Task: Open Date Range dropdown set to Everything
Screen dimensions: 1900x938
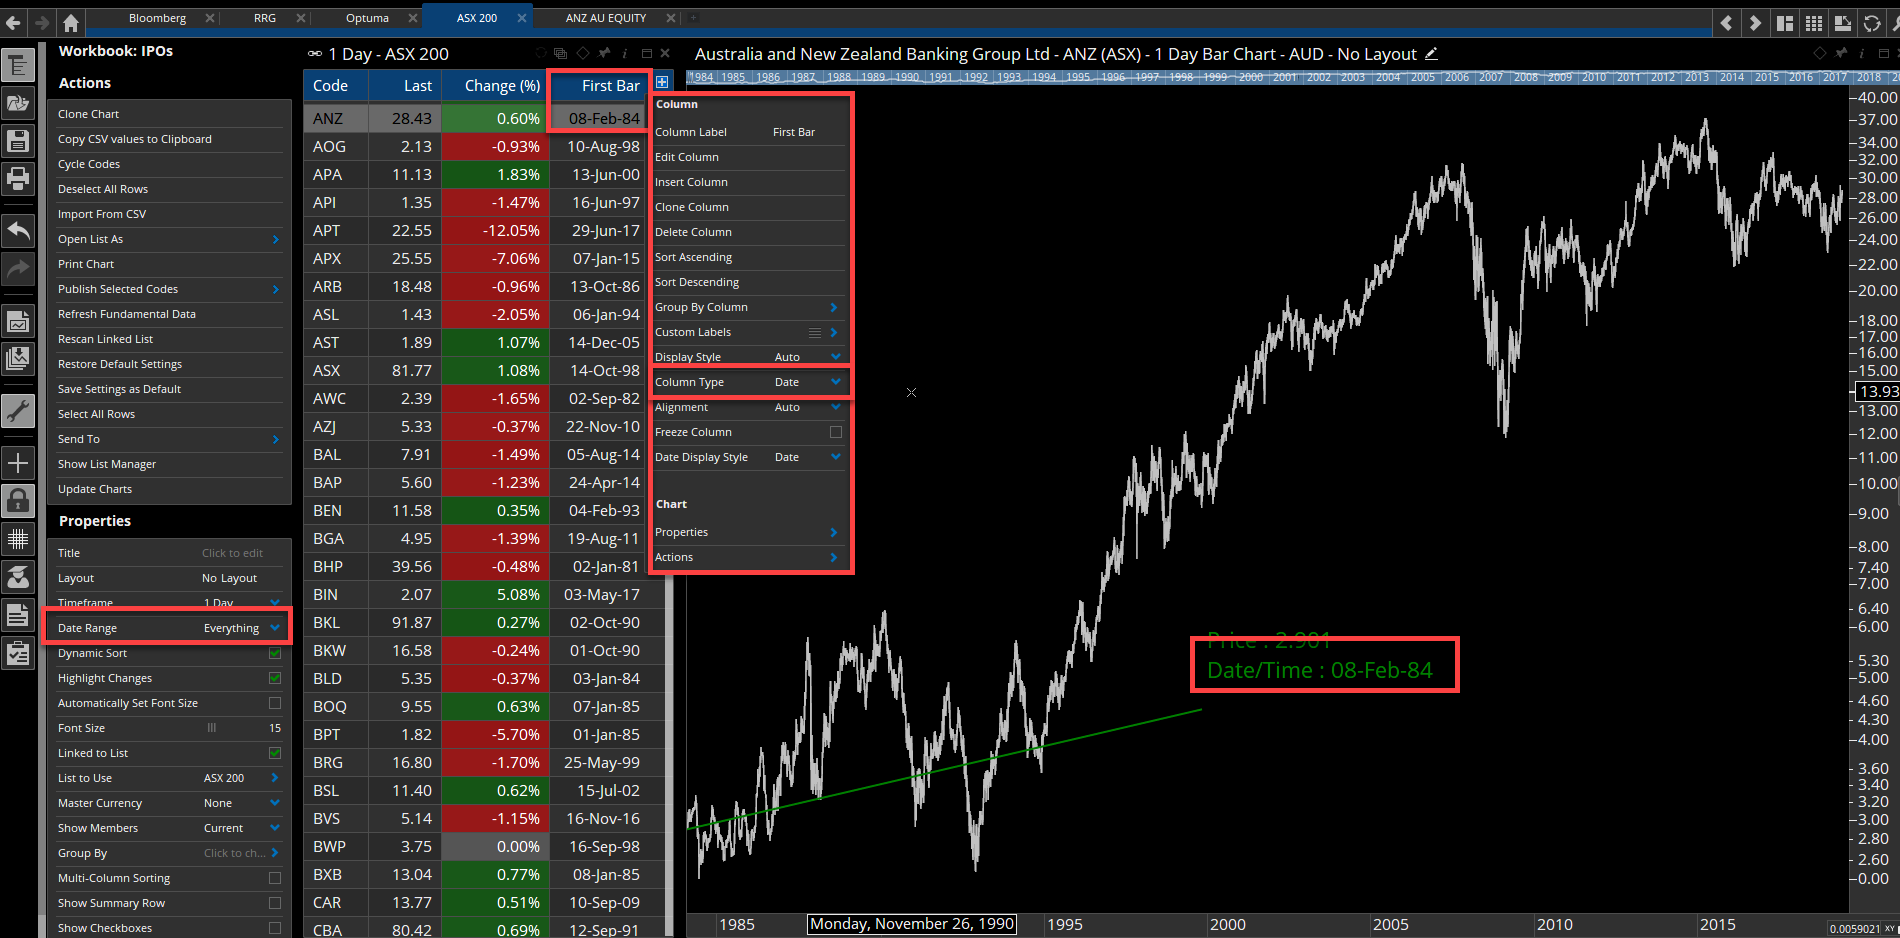Action: click(169, 628)
